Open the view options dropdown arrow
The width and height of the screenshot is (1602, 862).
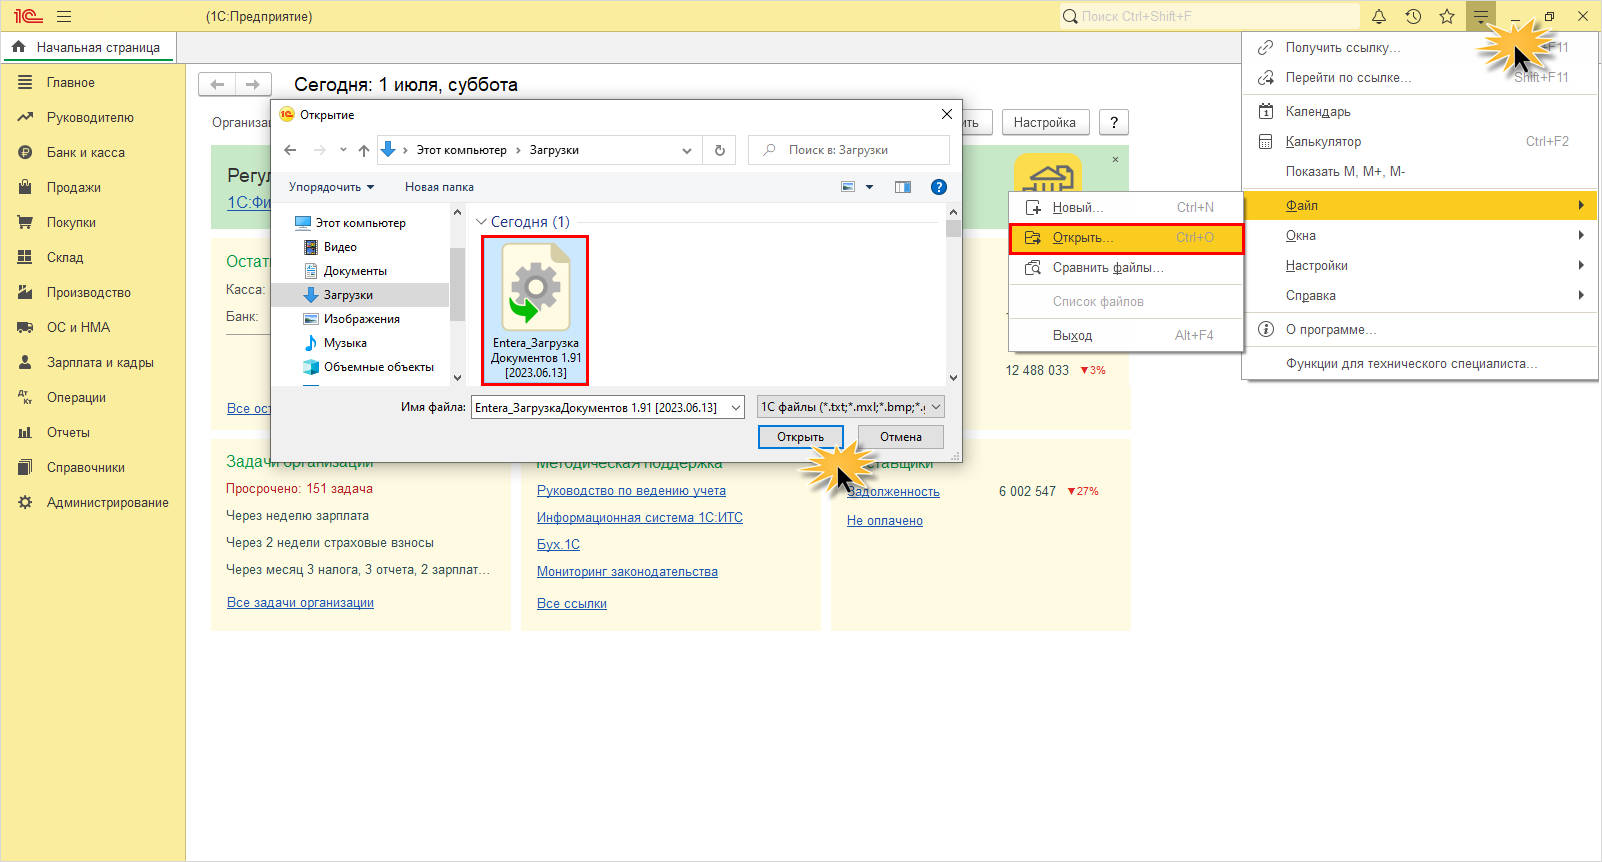click(869, 187)
